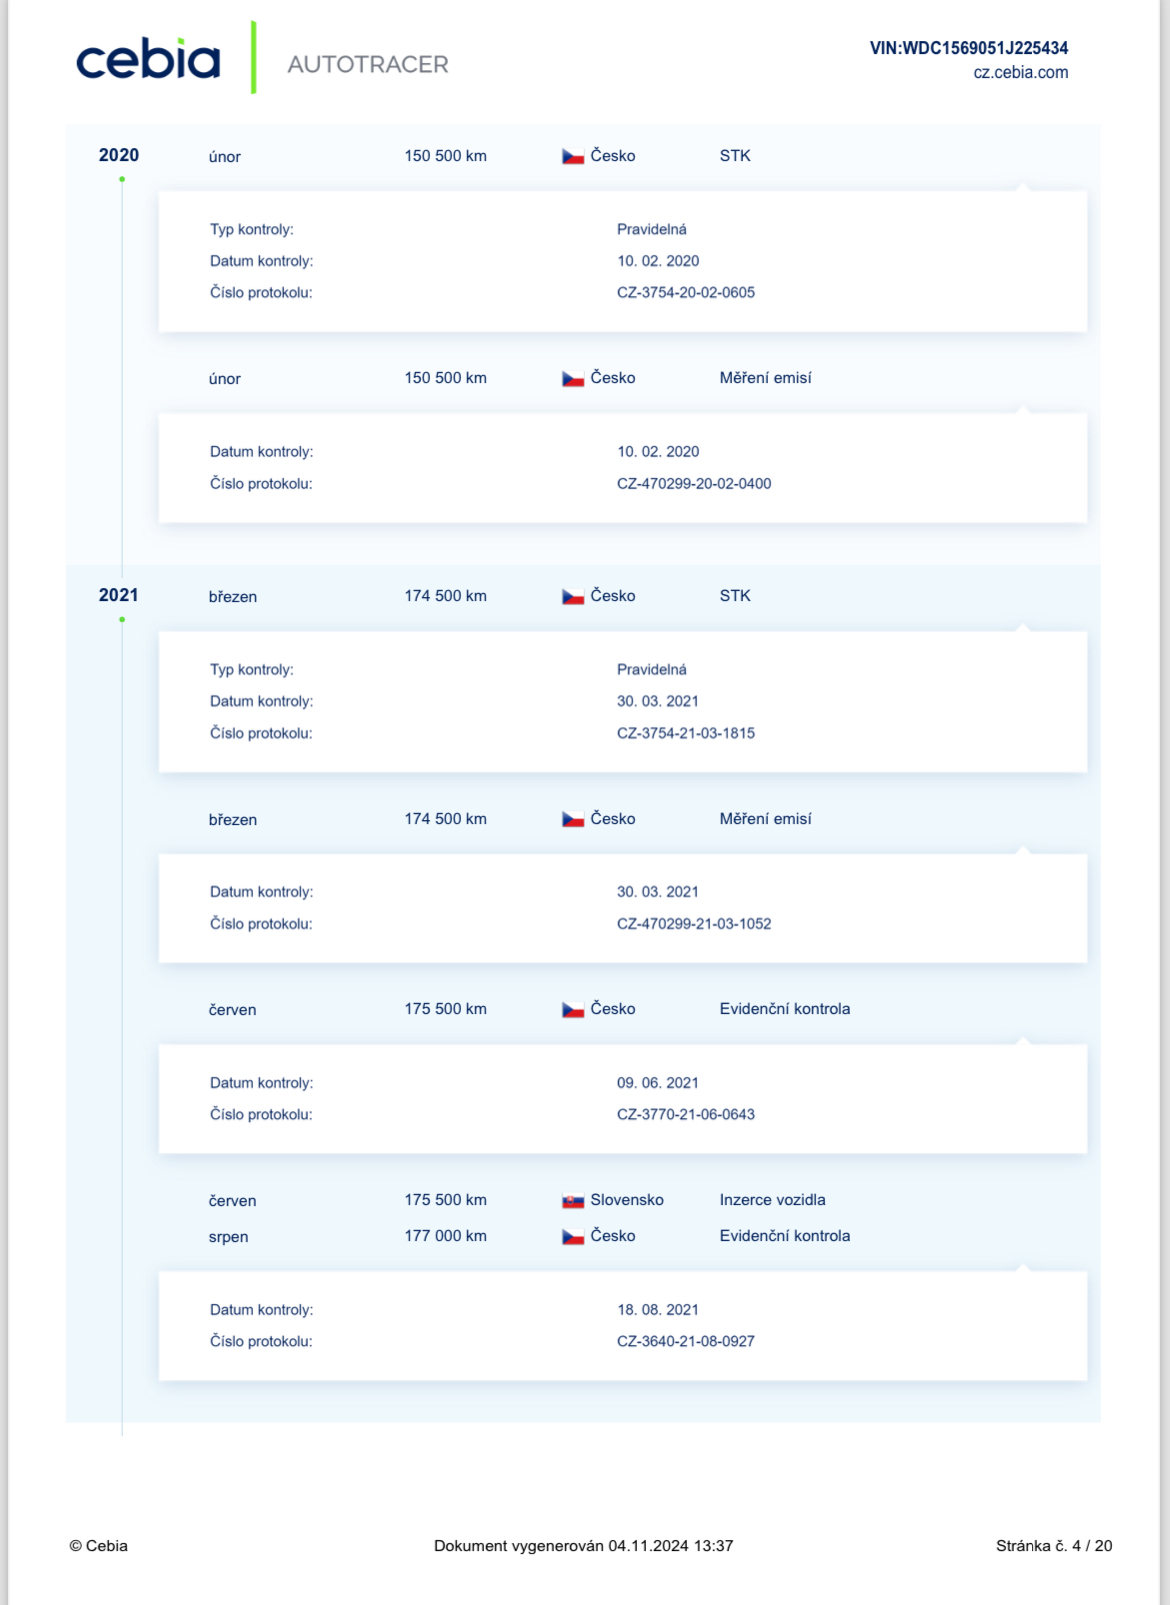The image size is (1170, 1605).
Task: Click the Czech flag on the únor Měření emisí row
Action: point(573,379)
